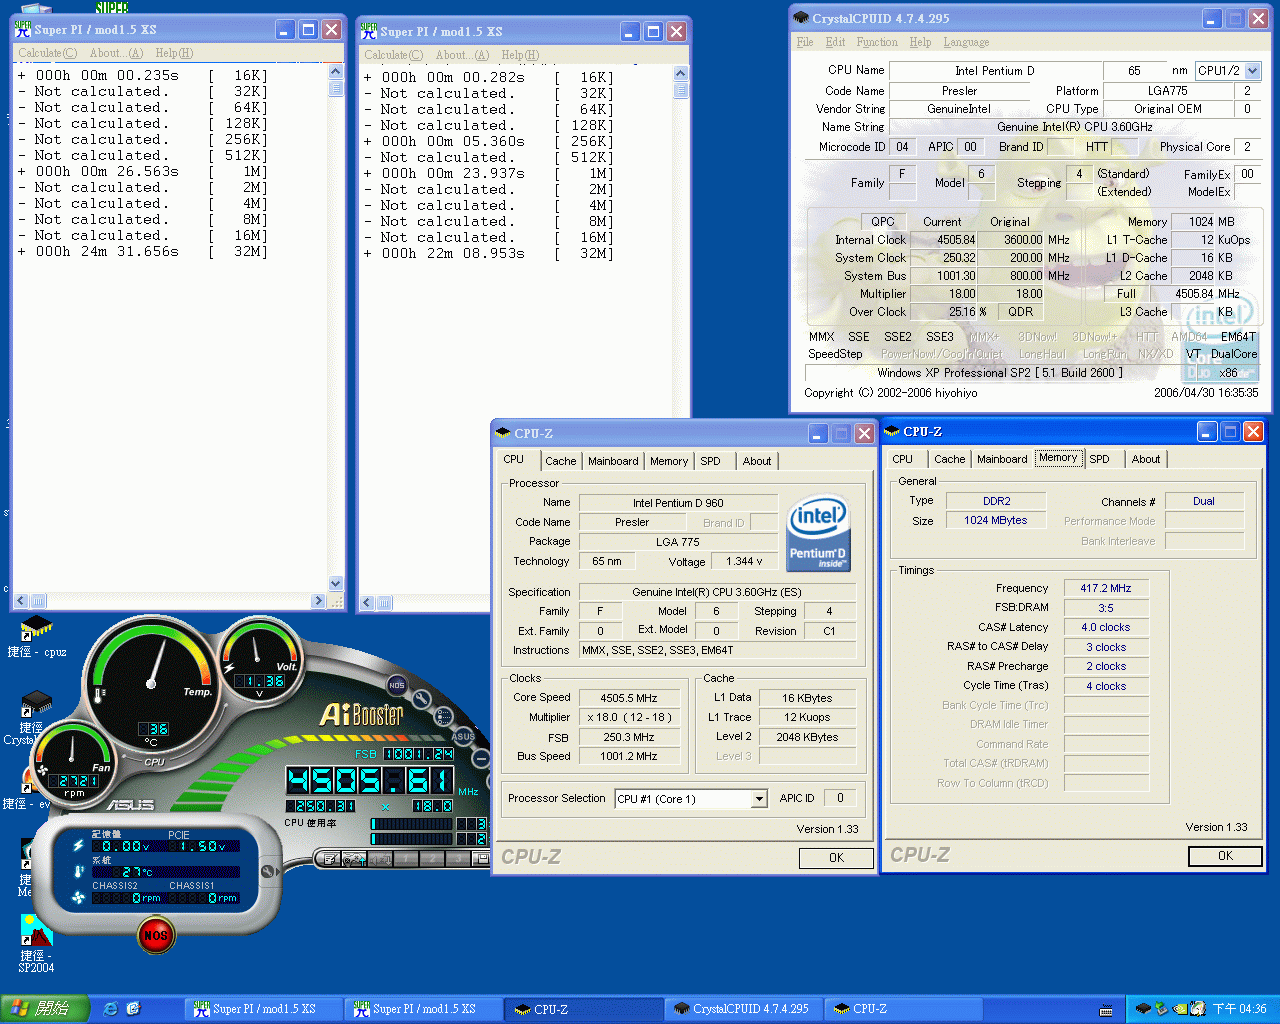Switch to first Super PI taskbar button
The width and height of the screenshot is (1280, 1024).
(x=263, y=1009)
